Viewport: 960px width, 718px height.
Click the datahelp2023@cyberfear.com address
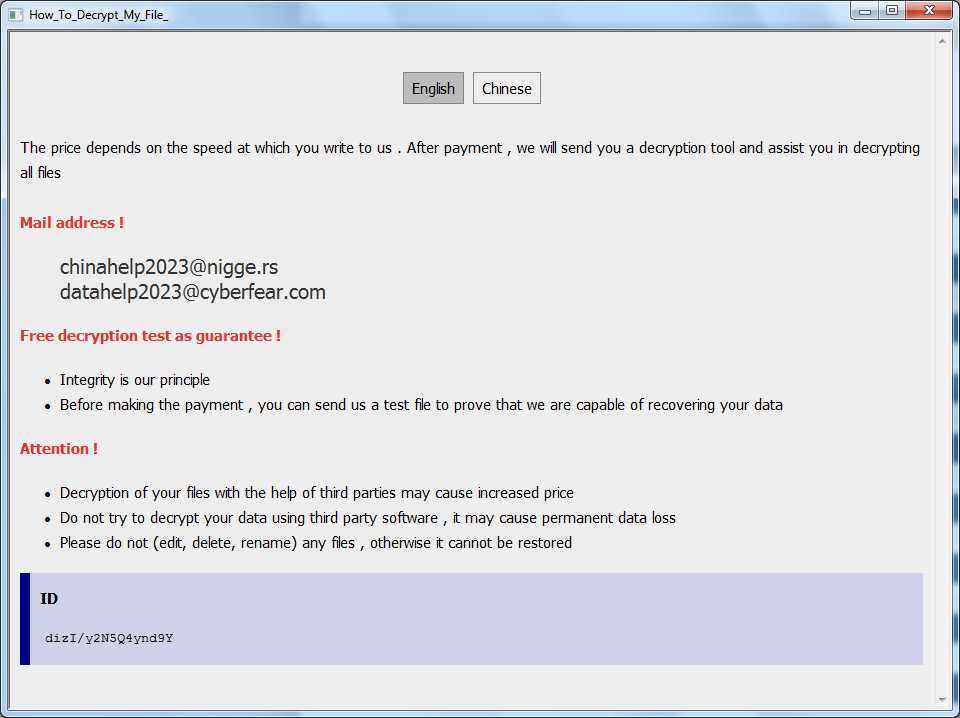pyautogui.click(x=193, y=292)
